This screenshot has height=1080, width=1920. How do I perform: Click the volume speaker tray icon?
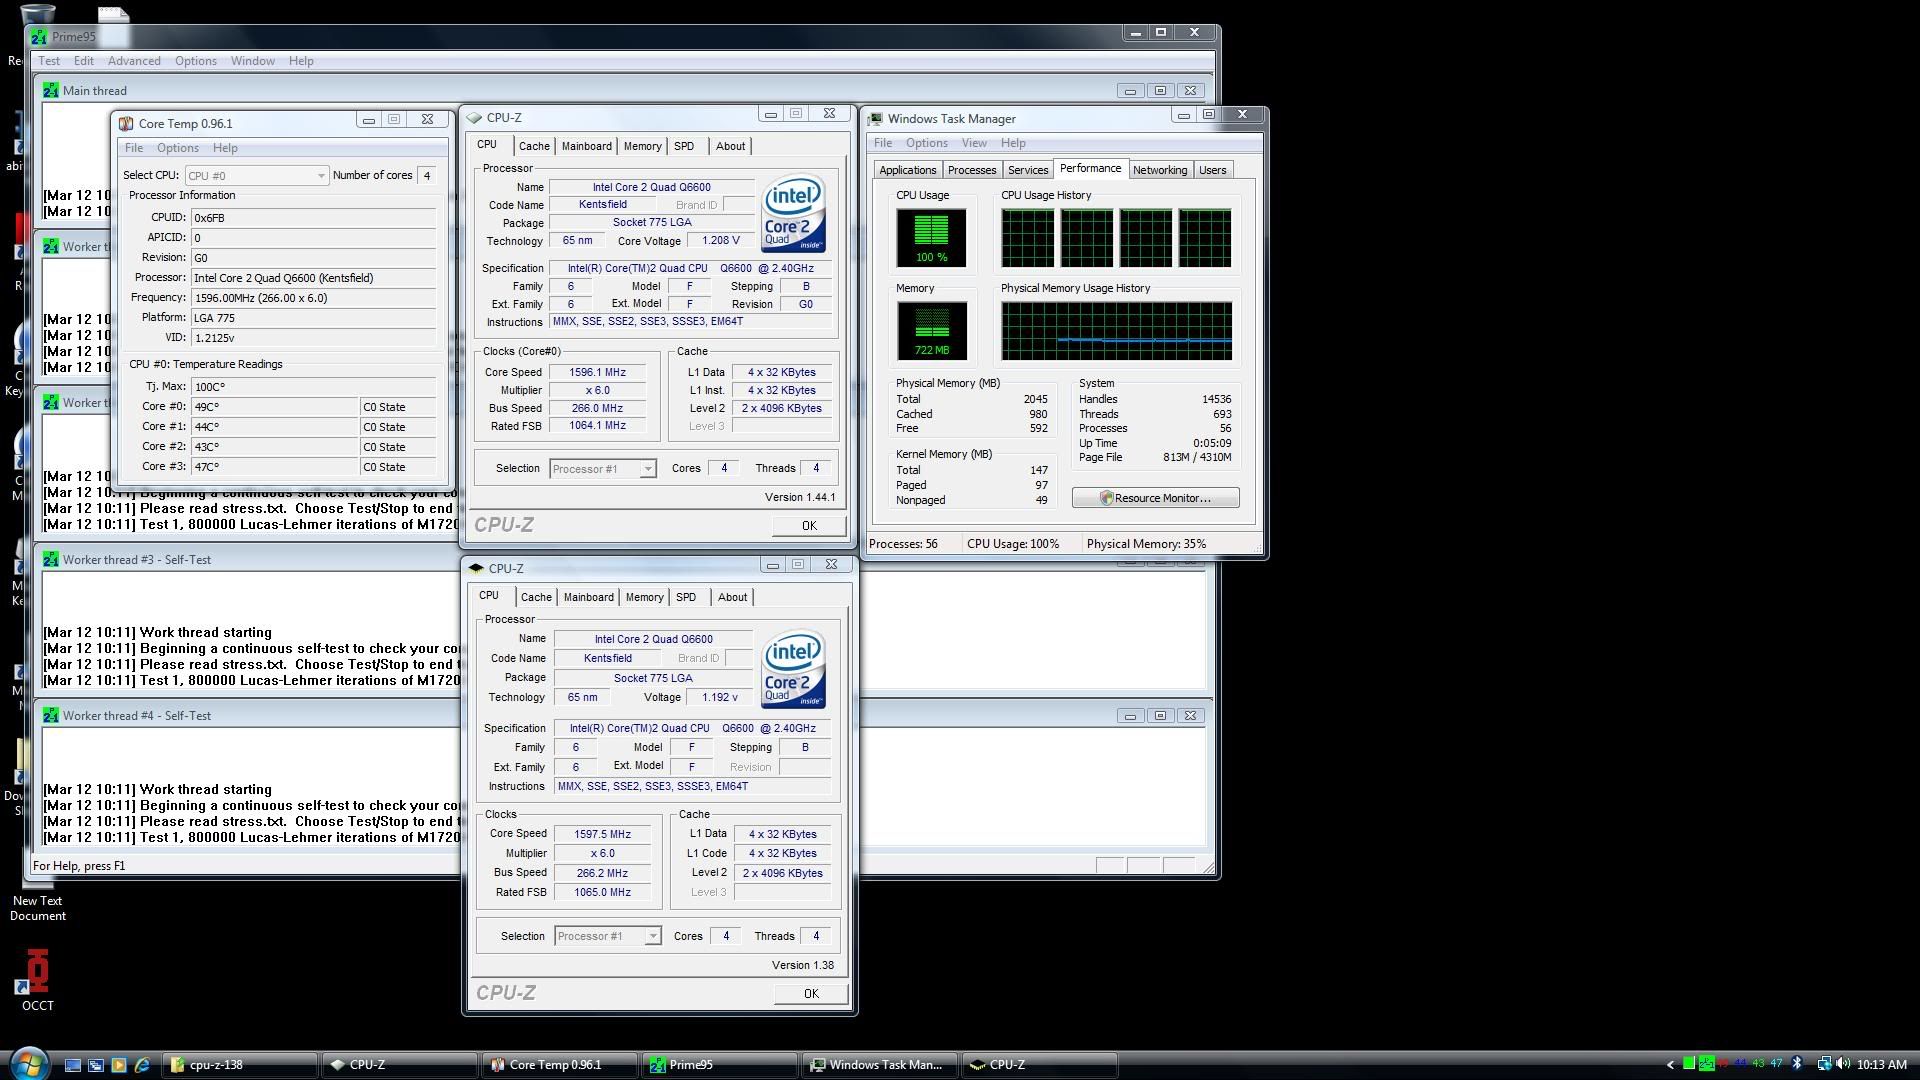(x=1843, y=1064)
